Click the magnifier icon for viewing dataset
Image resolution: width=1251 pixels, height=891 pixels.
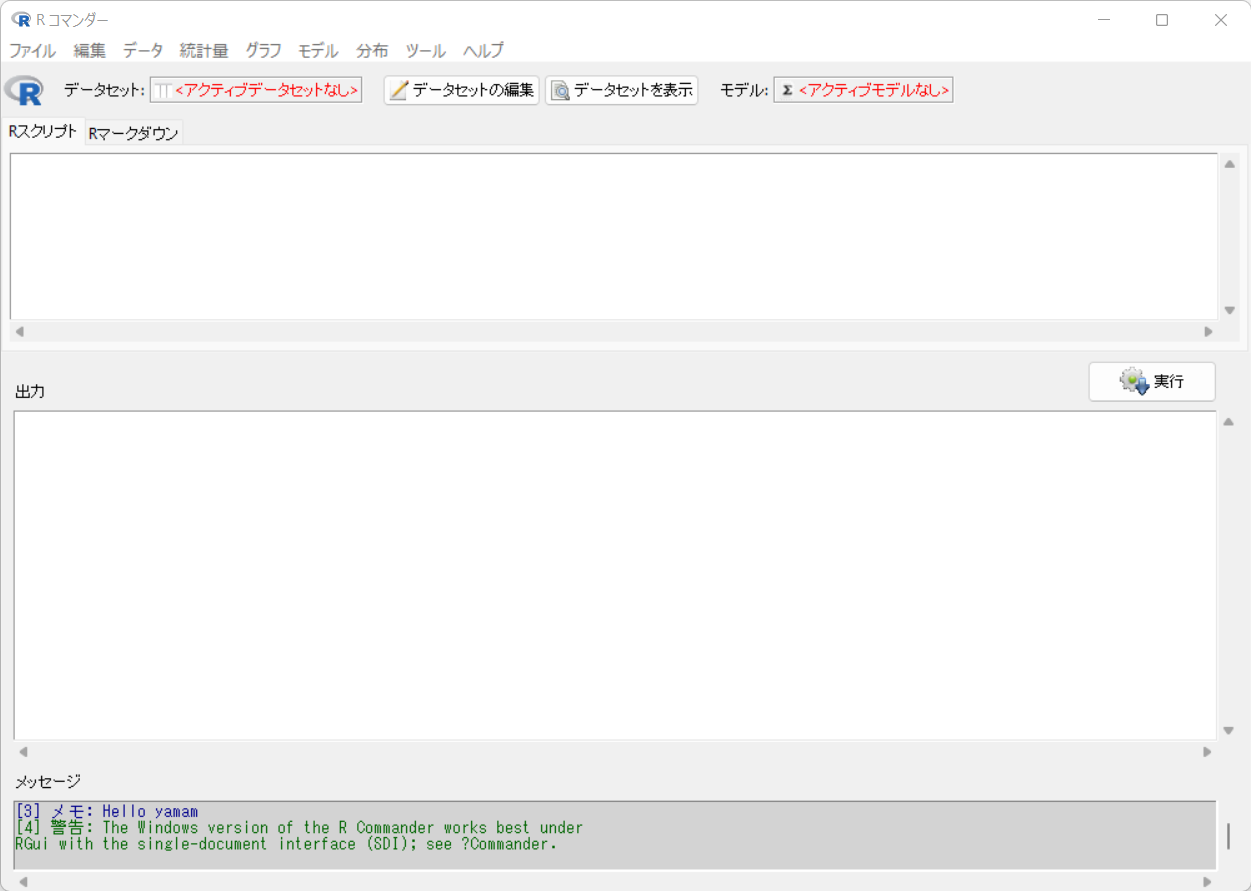pyautogui.click(x=561, y=91)
